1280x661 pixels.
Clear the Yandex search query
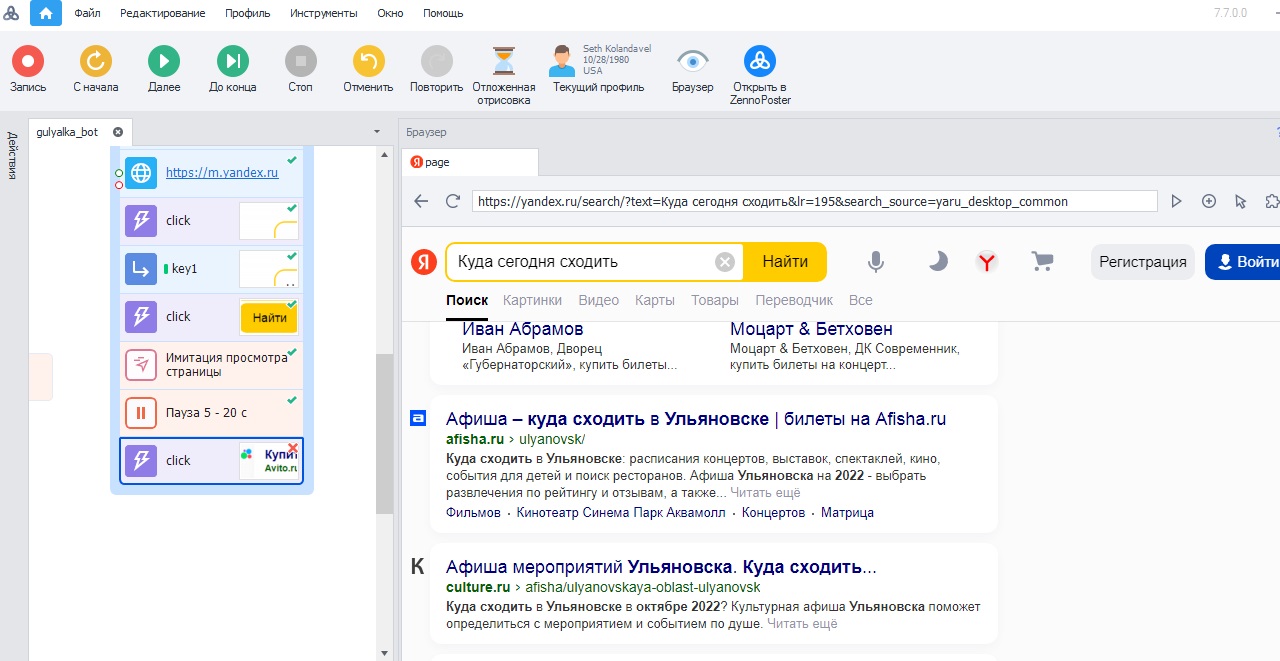point(725,262)
